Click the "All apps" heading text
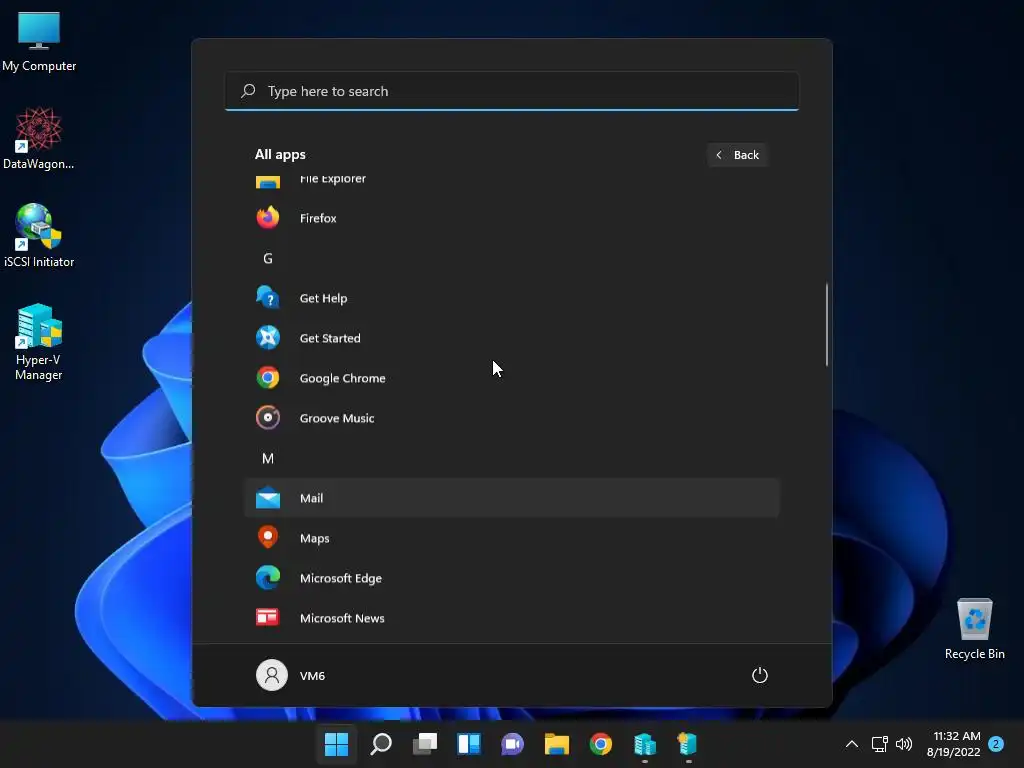Image resolution: width=1024 pixels, height=768 pixels. 280,155
